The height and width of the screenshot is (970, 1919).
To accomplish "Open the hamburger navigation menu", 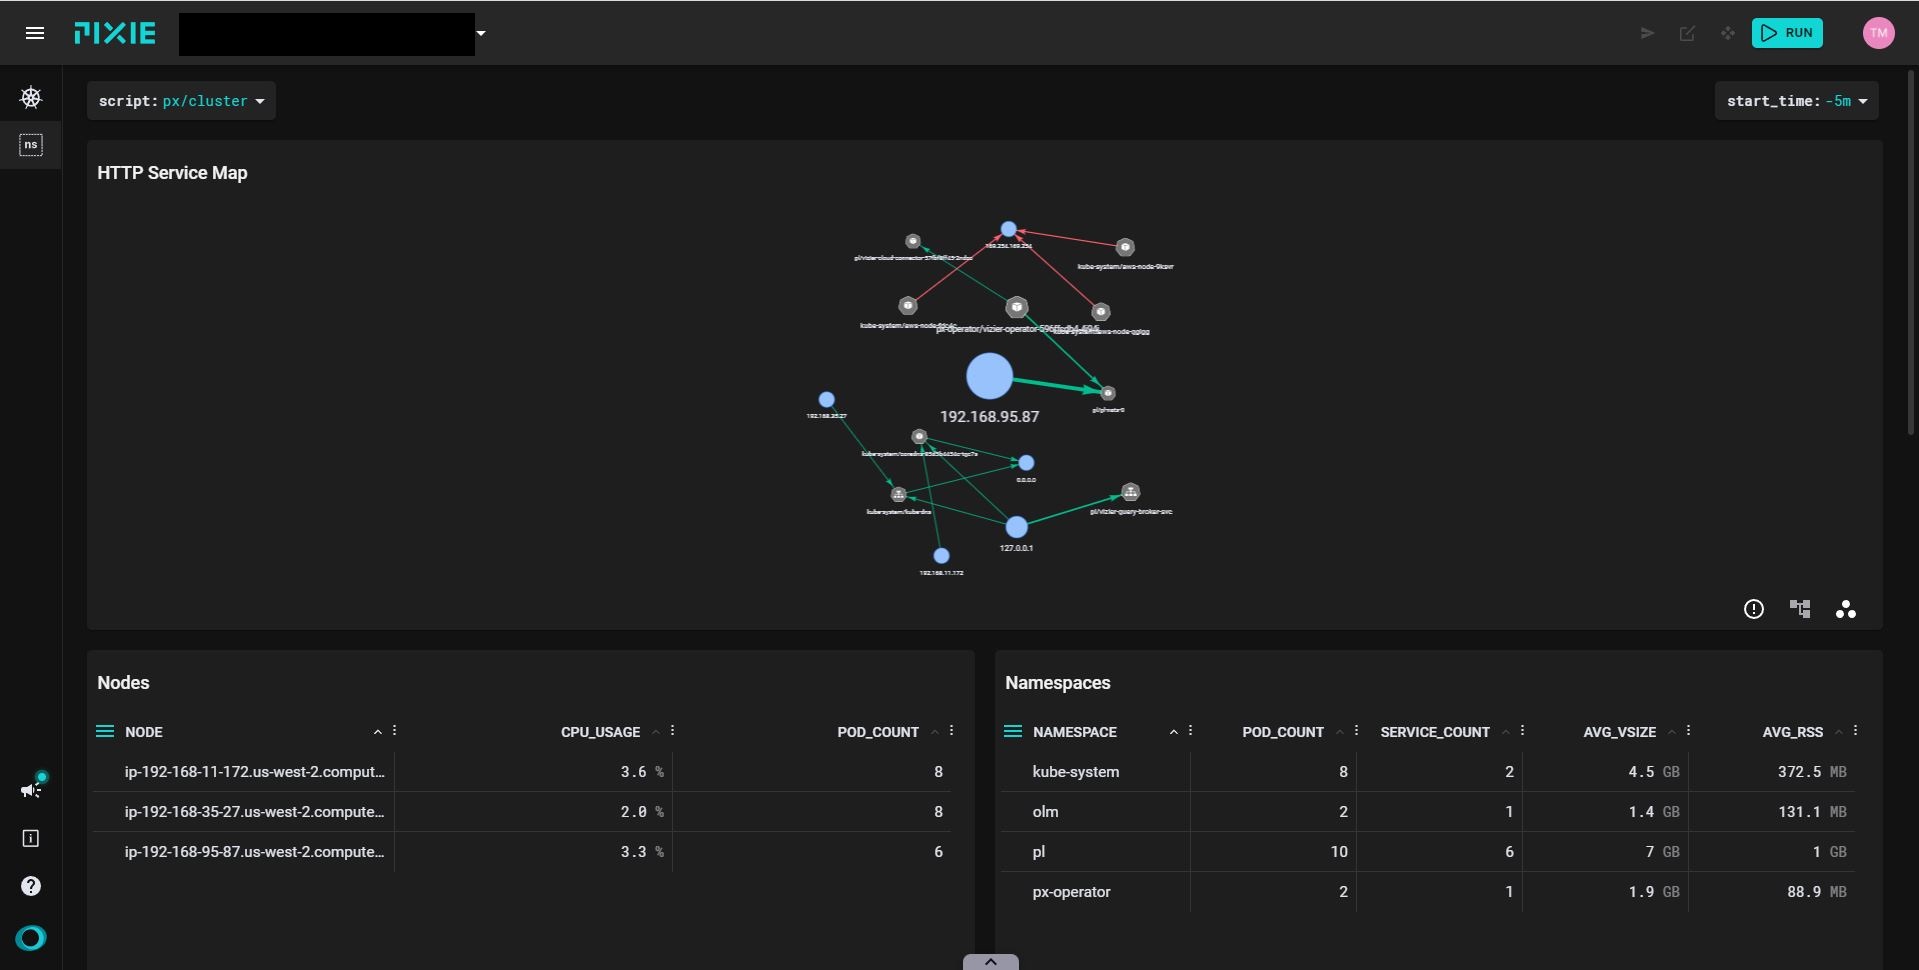I will click(x=35, y=33).
